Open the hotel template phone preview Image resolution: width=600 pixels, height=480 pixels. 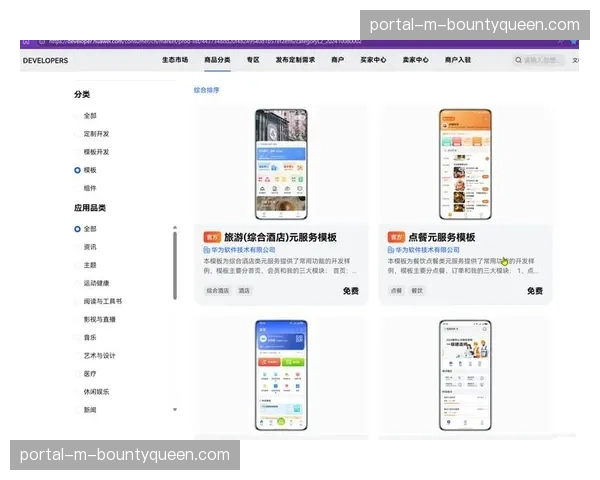(x=281, y=164)
